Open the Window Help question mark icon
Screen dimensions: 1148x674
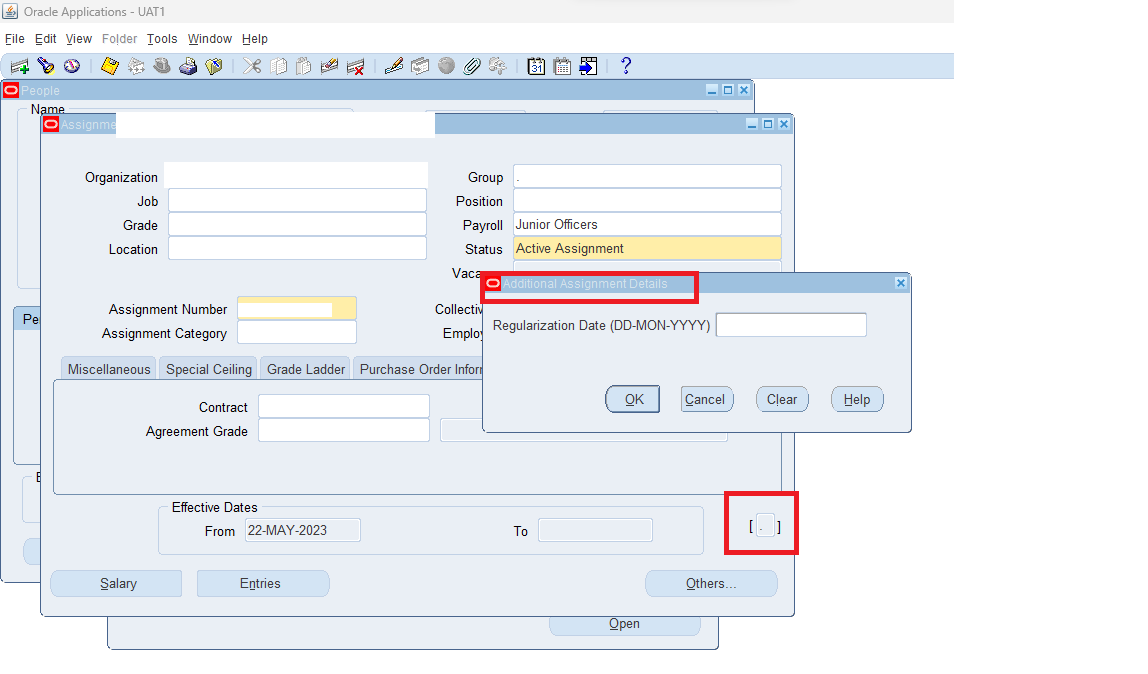[624, 66]
